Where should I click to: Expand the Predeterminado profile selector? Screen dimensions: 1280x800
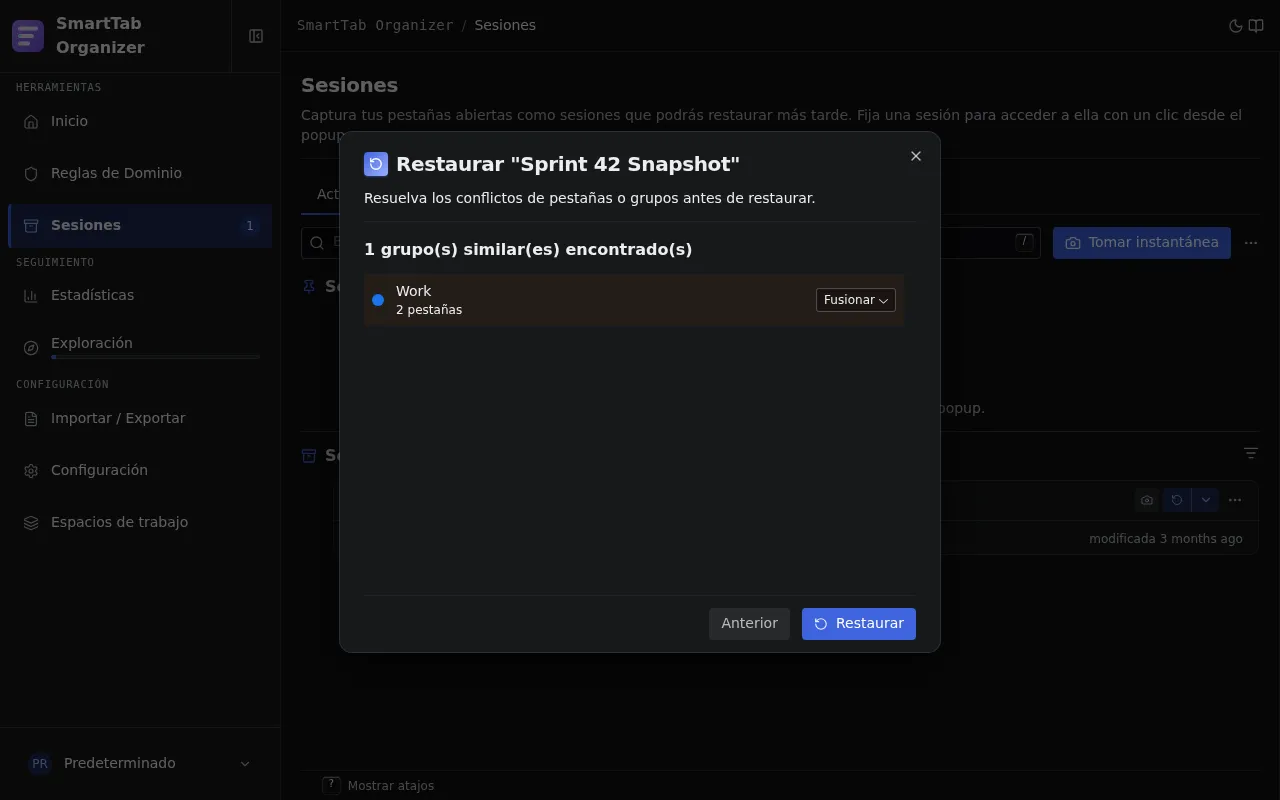click(140, 763)
